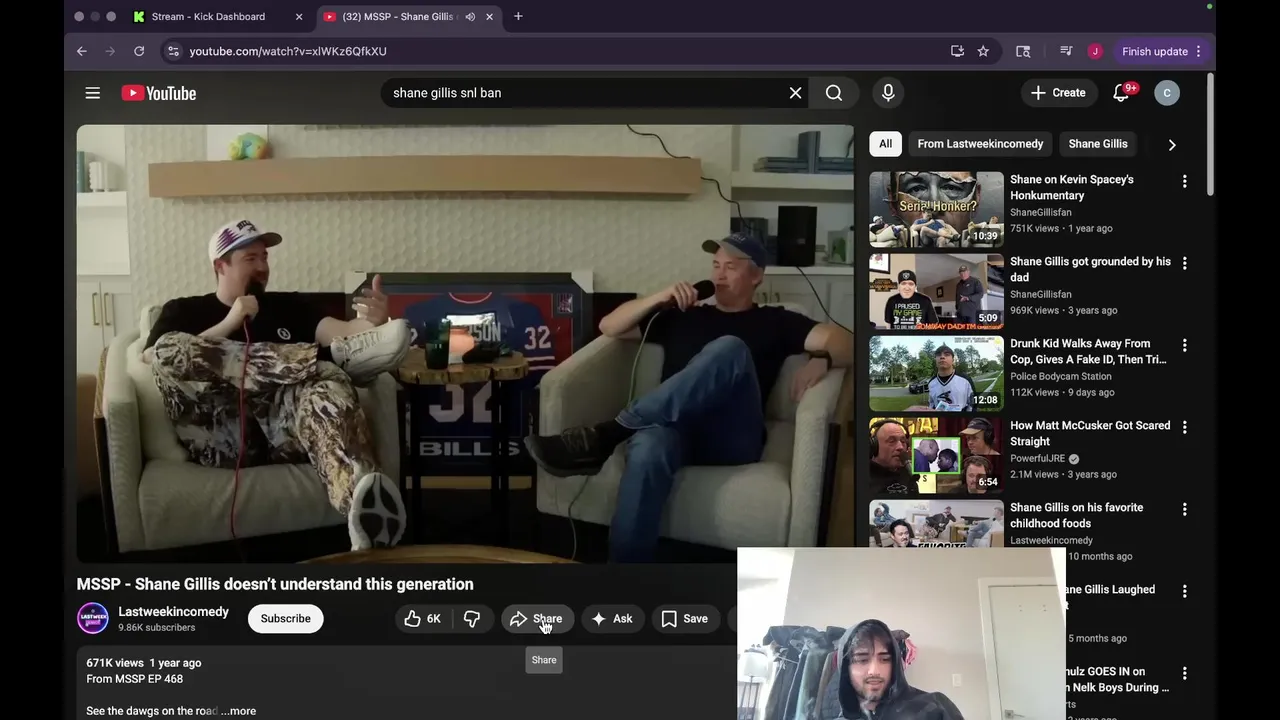Open Drunk Kid Walks Away From Cop thumbnail
1280x720 pixels.
click(x=936, y=373)
